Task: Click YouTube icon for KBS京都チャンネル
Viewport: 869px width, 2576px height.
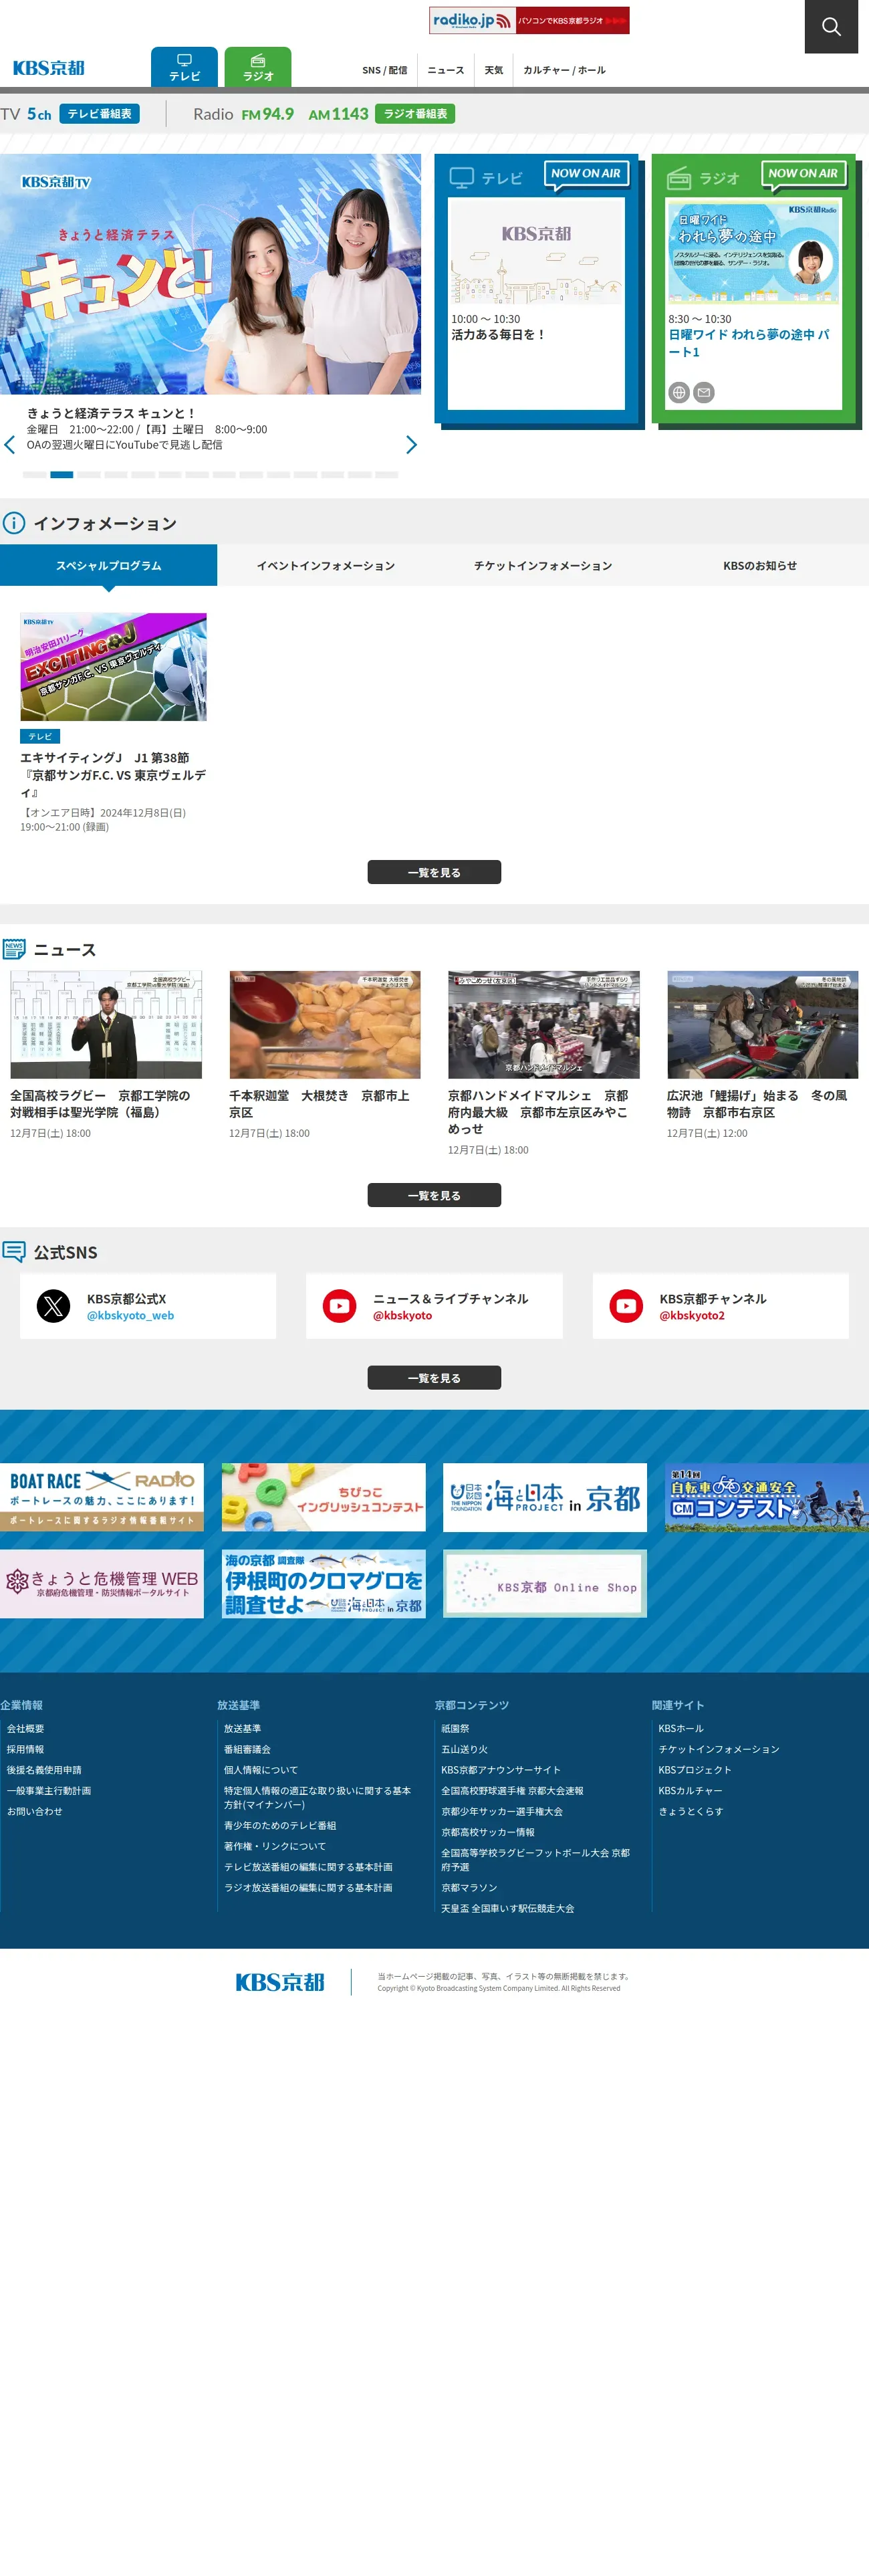Action: pyautogui.click(x=627, y=1306)
